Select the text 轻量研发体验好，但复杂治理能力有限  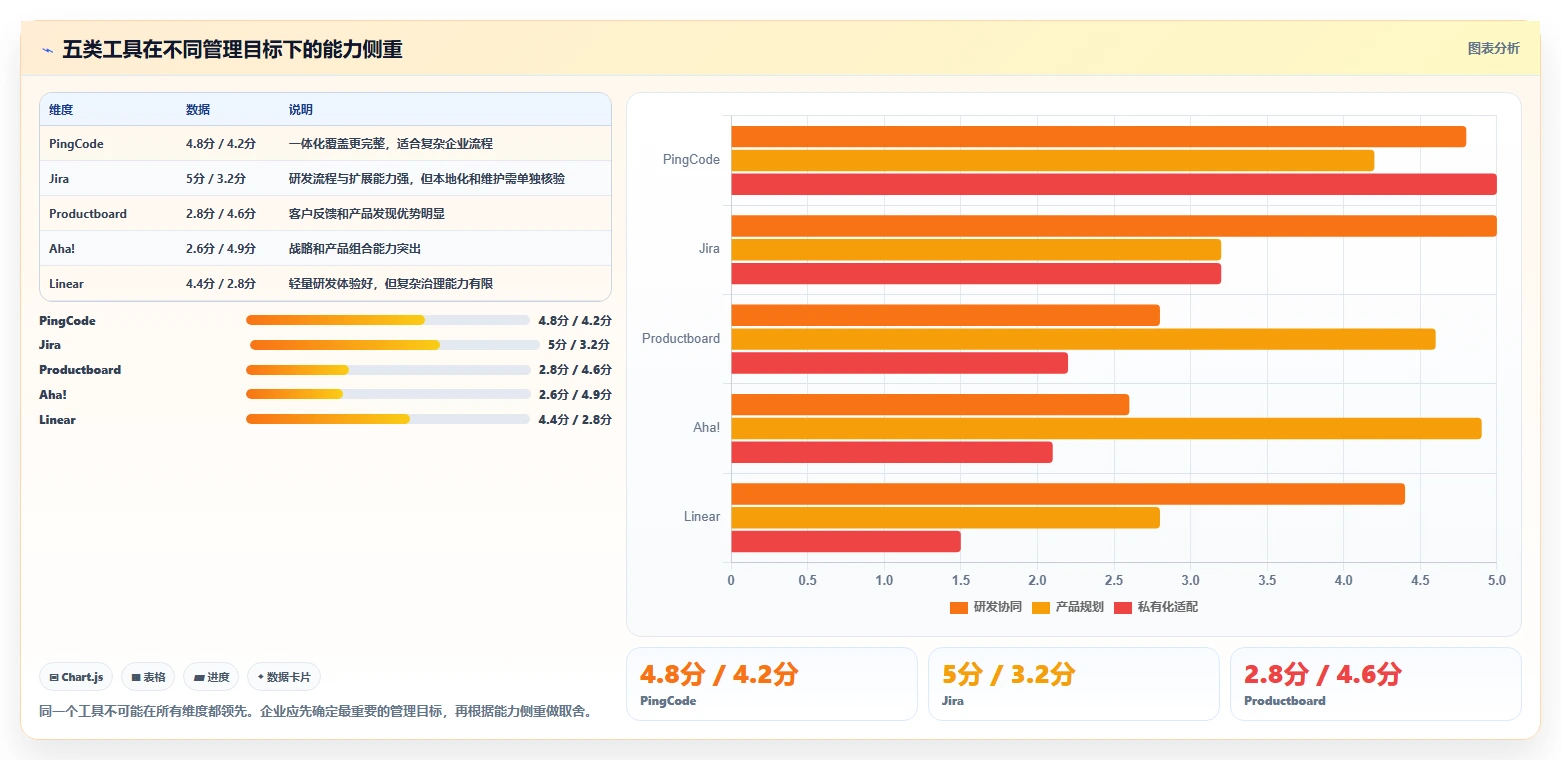pyautogui.click(x=391, y=284)
